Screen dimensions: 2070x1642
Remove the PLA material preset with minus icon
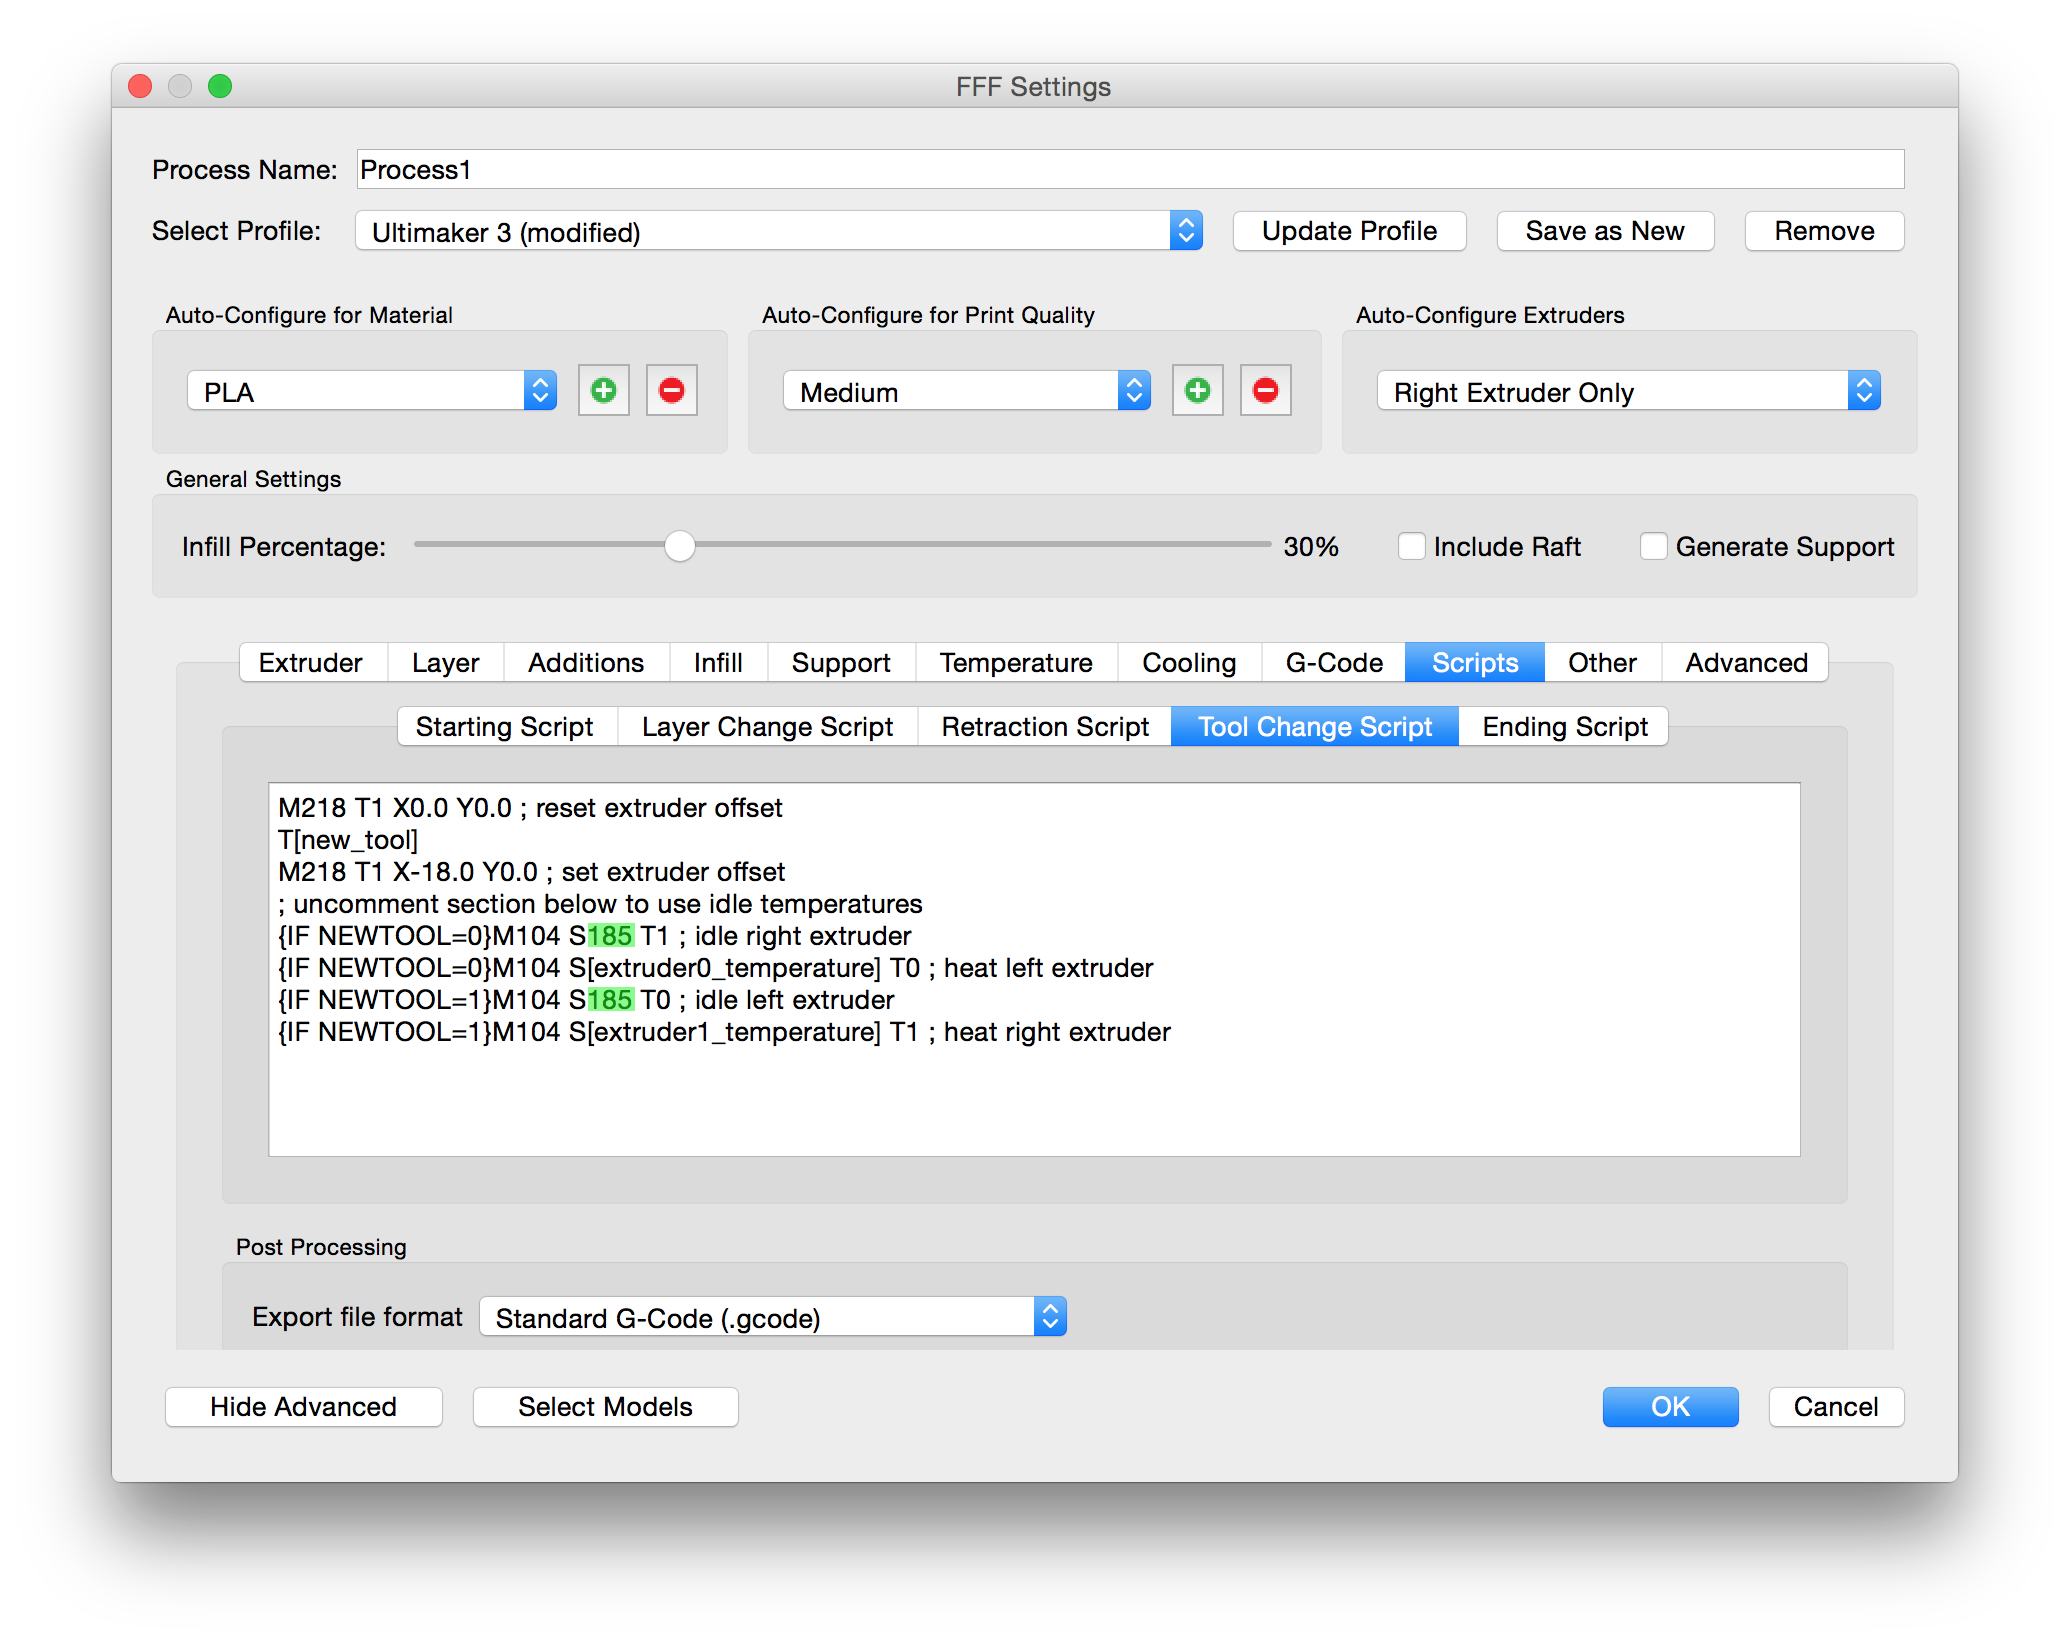click(x=671, y=391)
